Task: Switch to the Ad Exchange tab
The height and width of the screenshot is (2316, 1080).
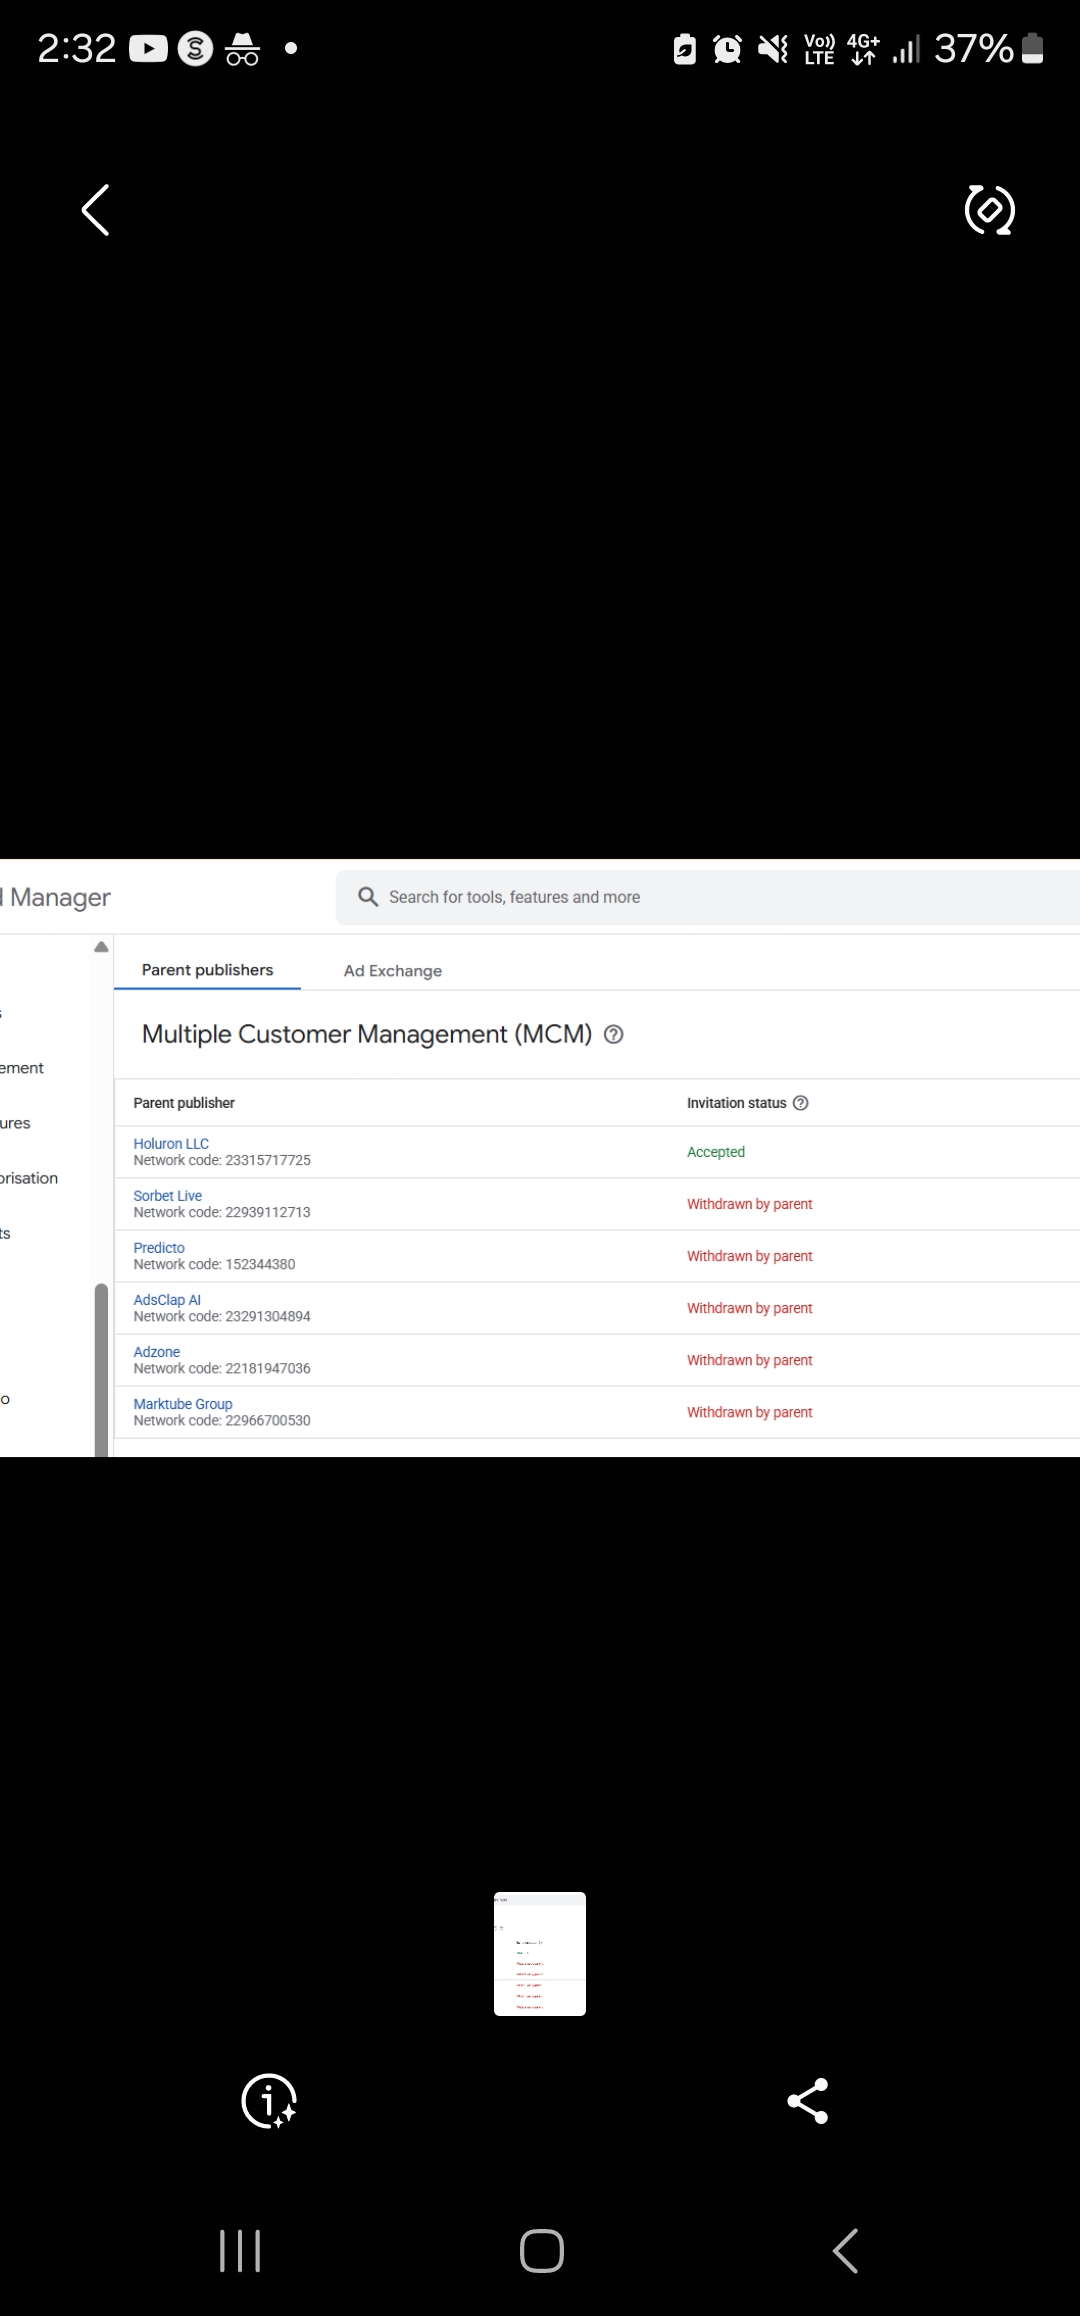Action: coord(392,971)
